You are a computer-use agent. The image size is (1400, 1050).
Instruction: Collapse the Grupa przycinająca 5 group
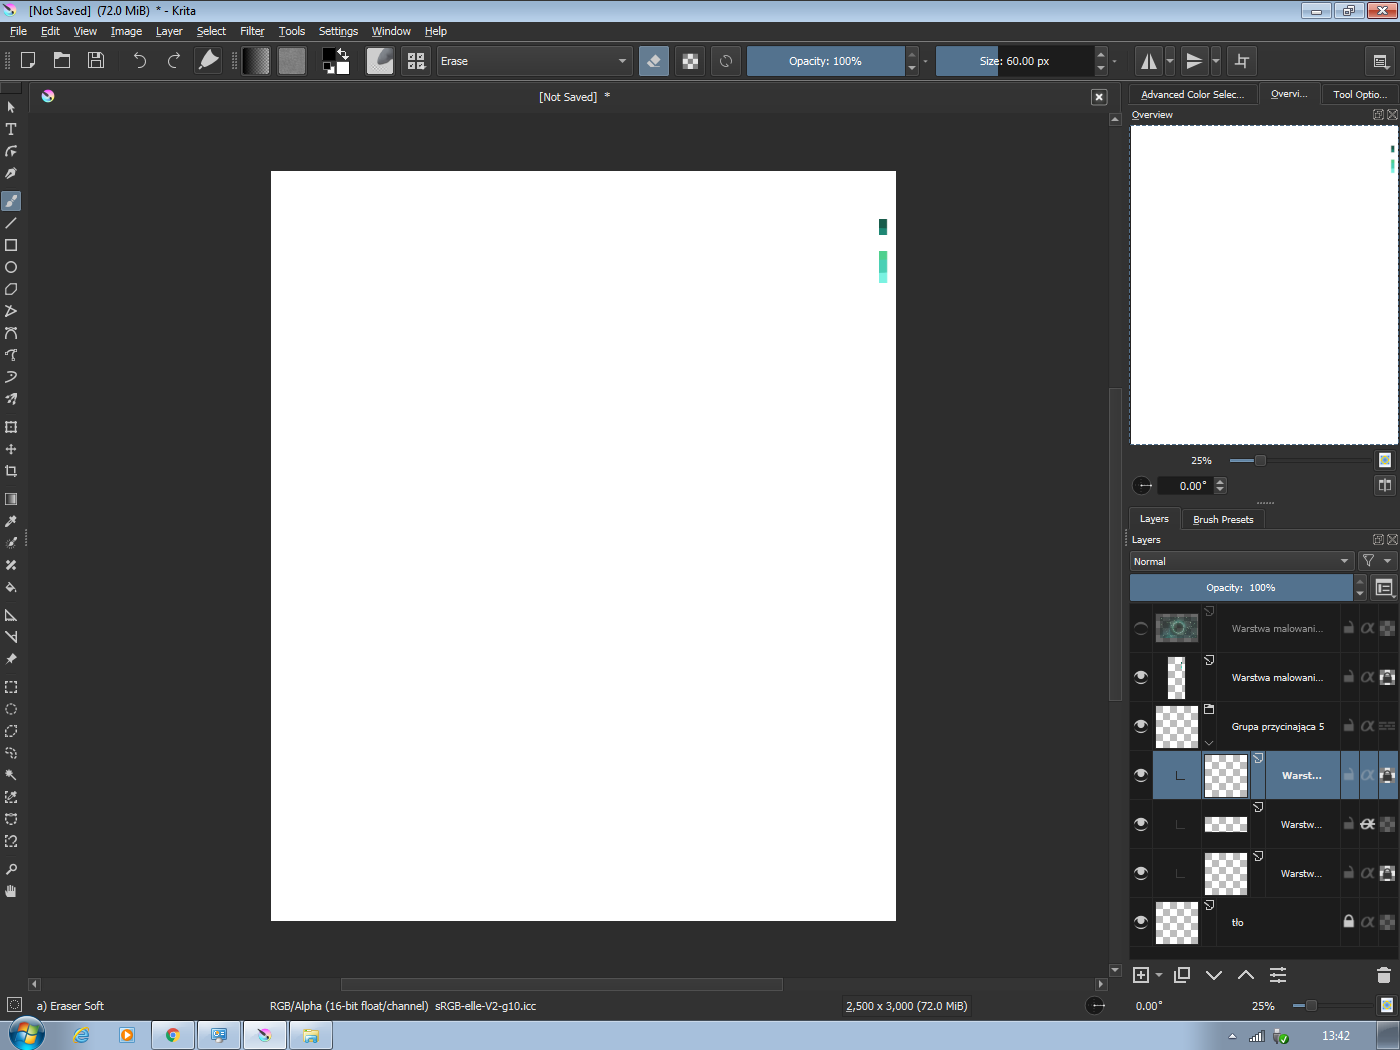coord(1209,742)
